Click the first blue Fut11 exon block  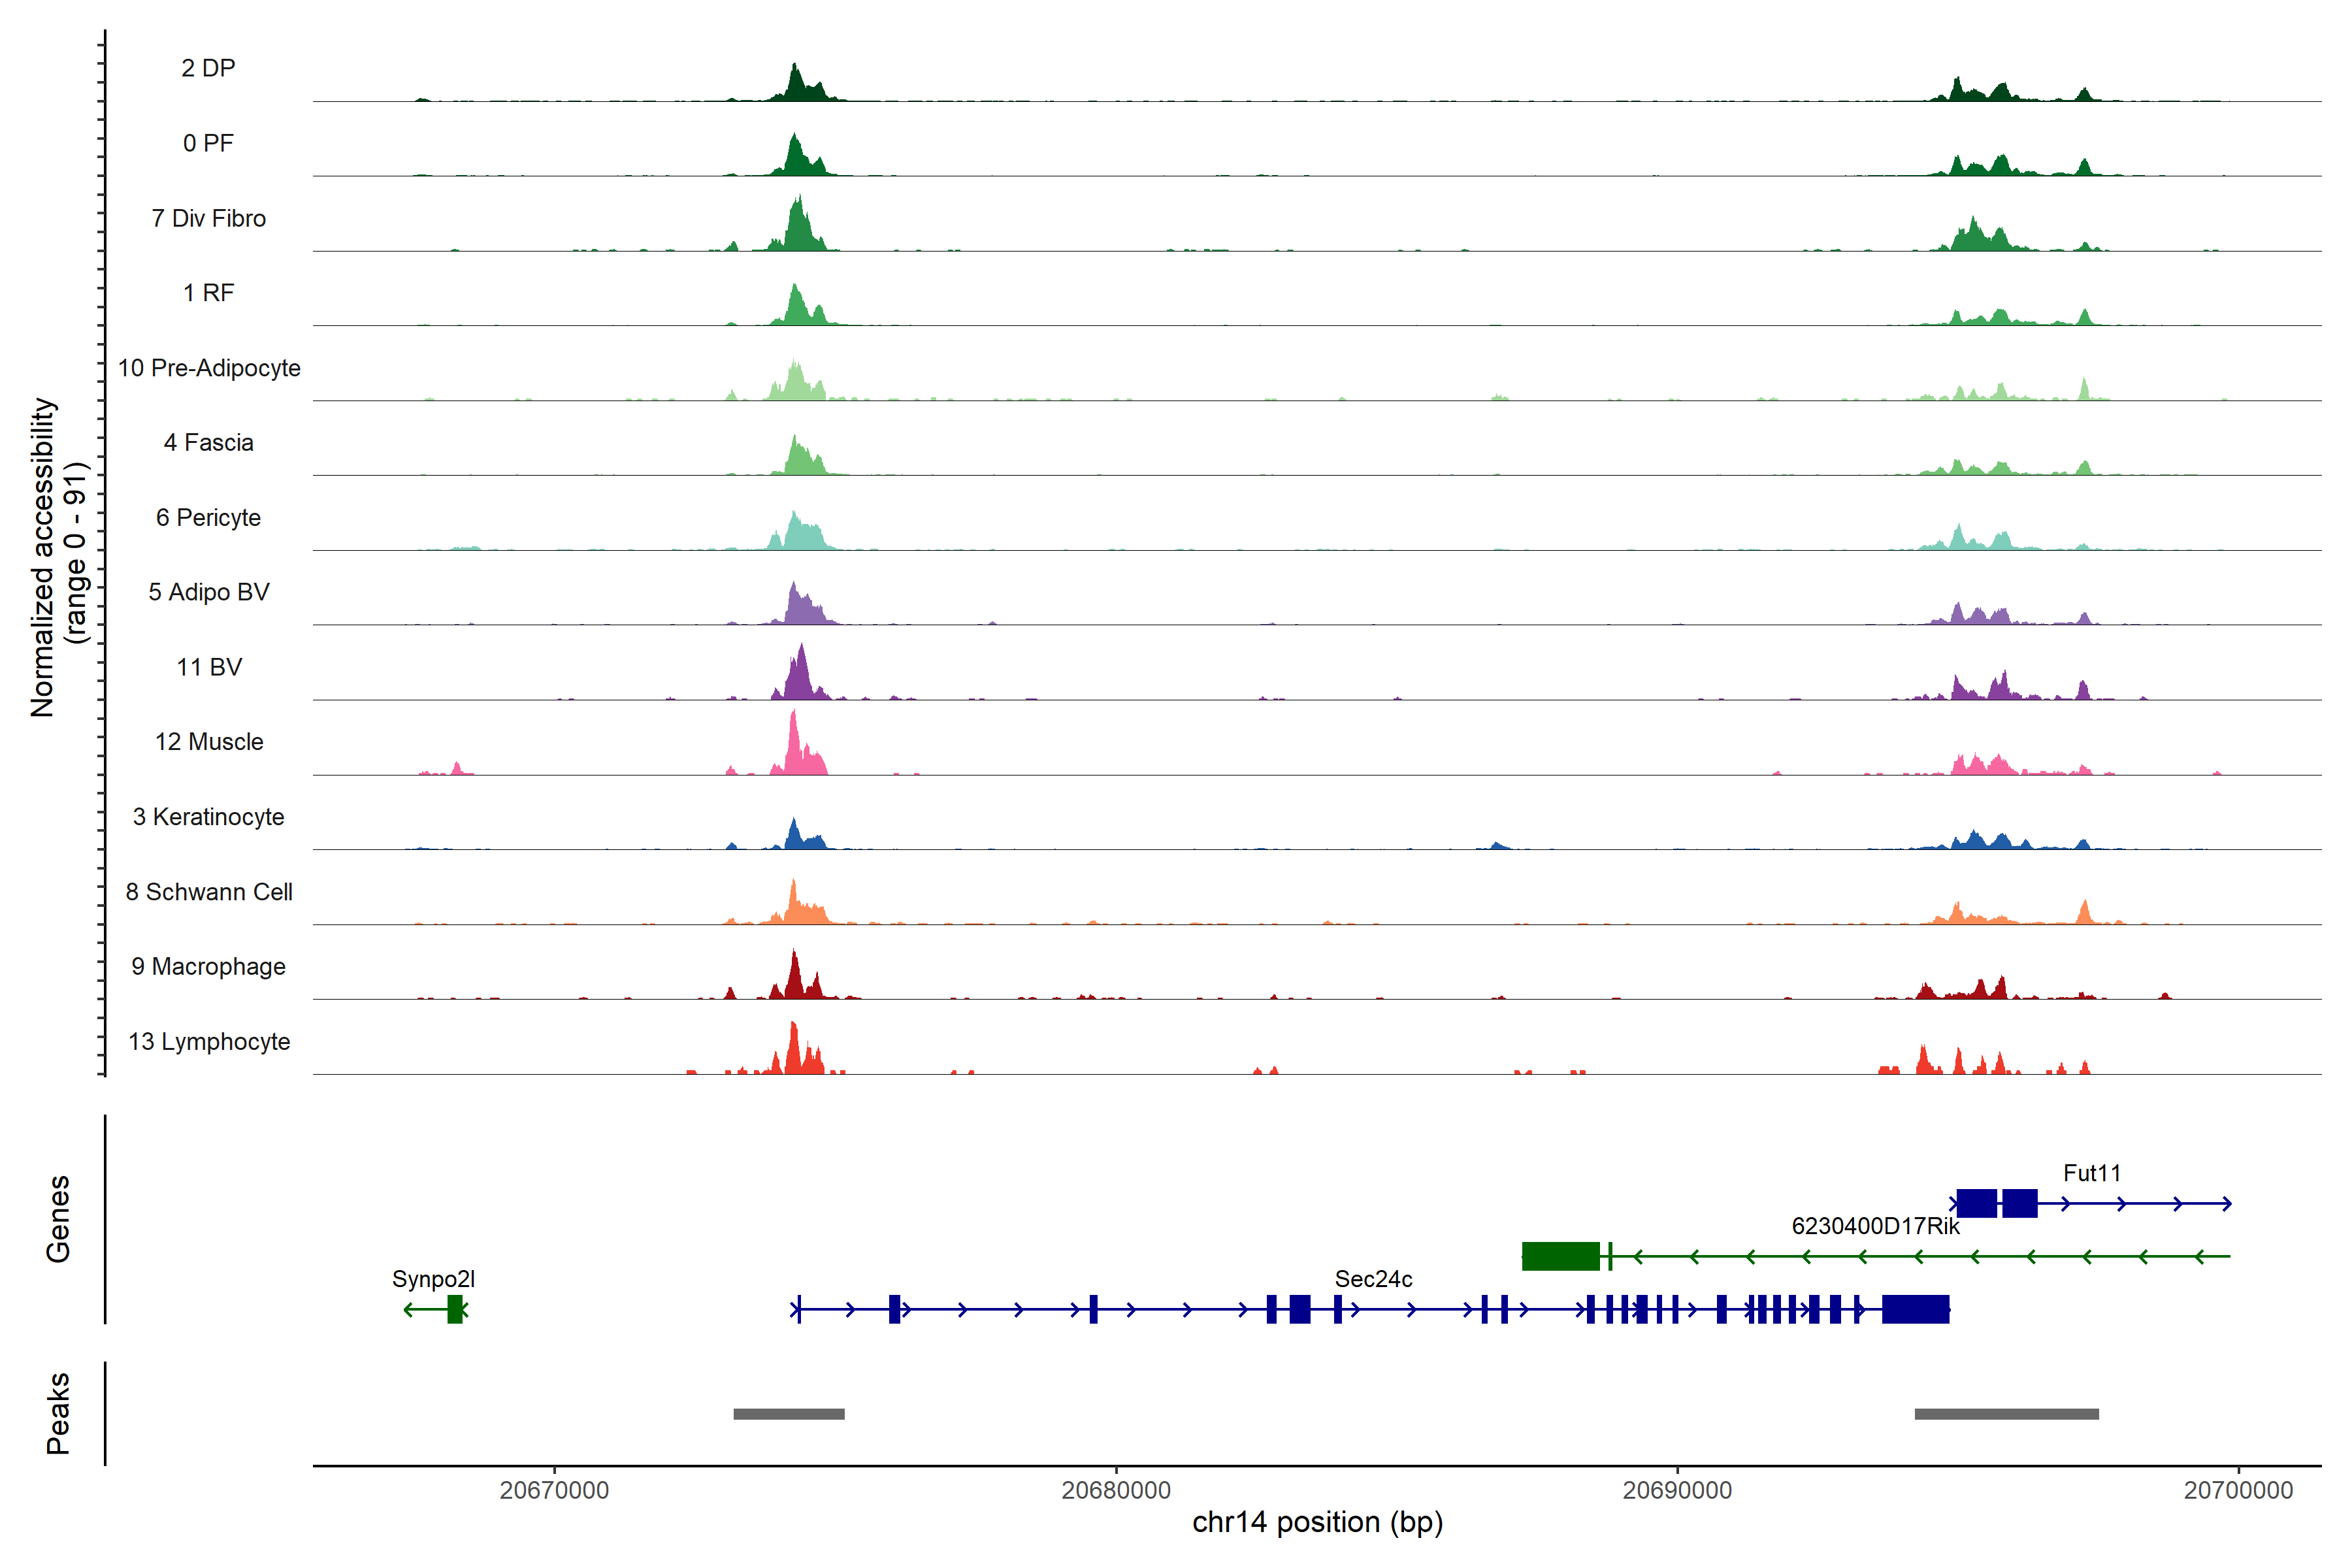point(1976,1203)
